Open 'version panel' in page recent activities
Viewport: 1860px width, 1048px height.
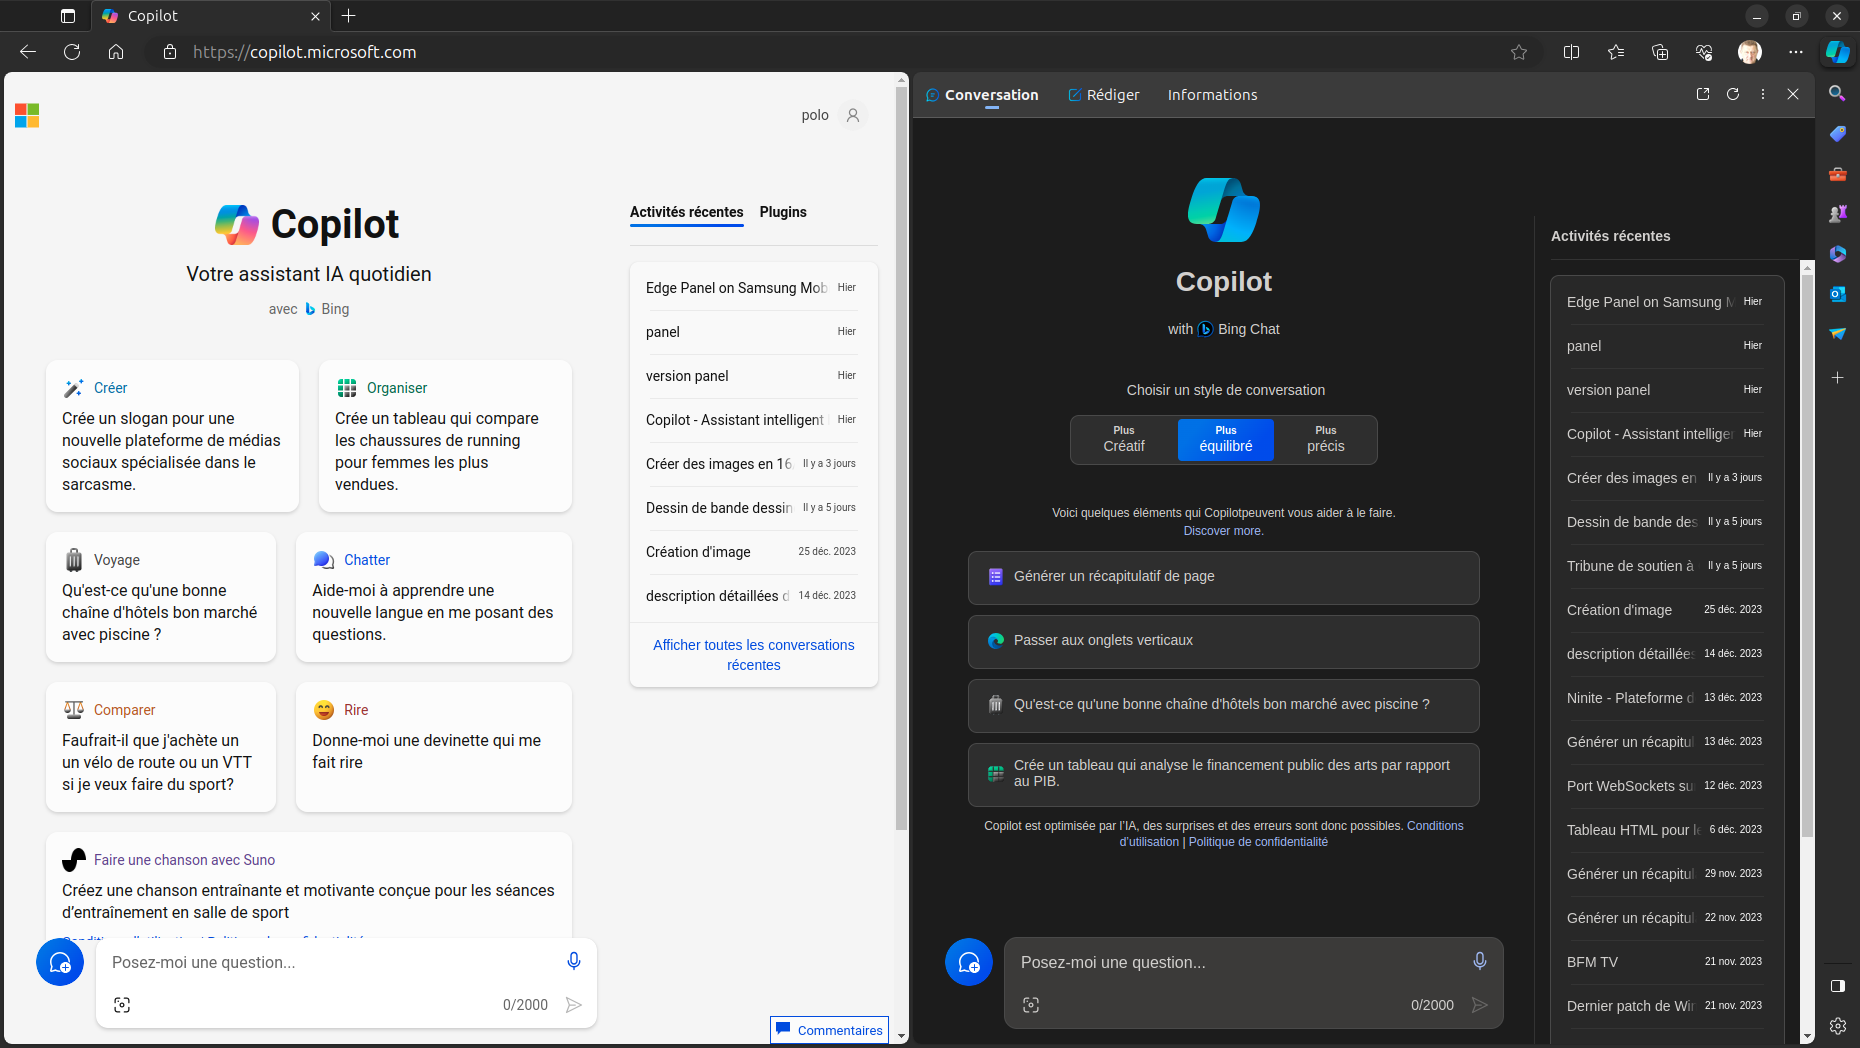pyautogui.click(x=751, y=376)
